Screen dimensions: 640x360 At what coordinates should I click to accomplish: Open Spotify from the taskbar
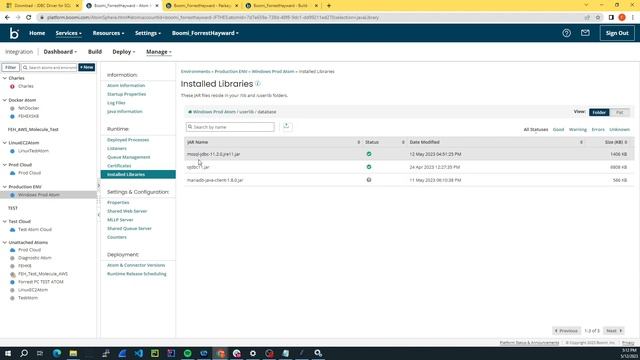coord(188,353)
